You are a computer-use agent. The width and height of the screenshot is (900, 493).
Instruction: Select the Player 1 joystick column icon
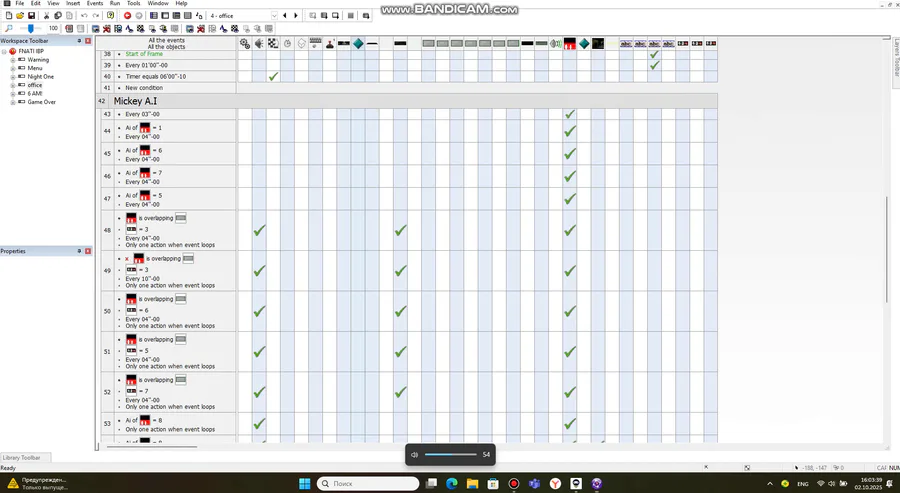tap(329, 43)
